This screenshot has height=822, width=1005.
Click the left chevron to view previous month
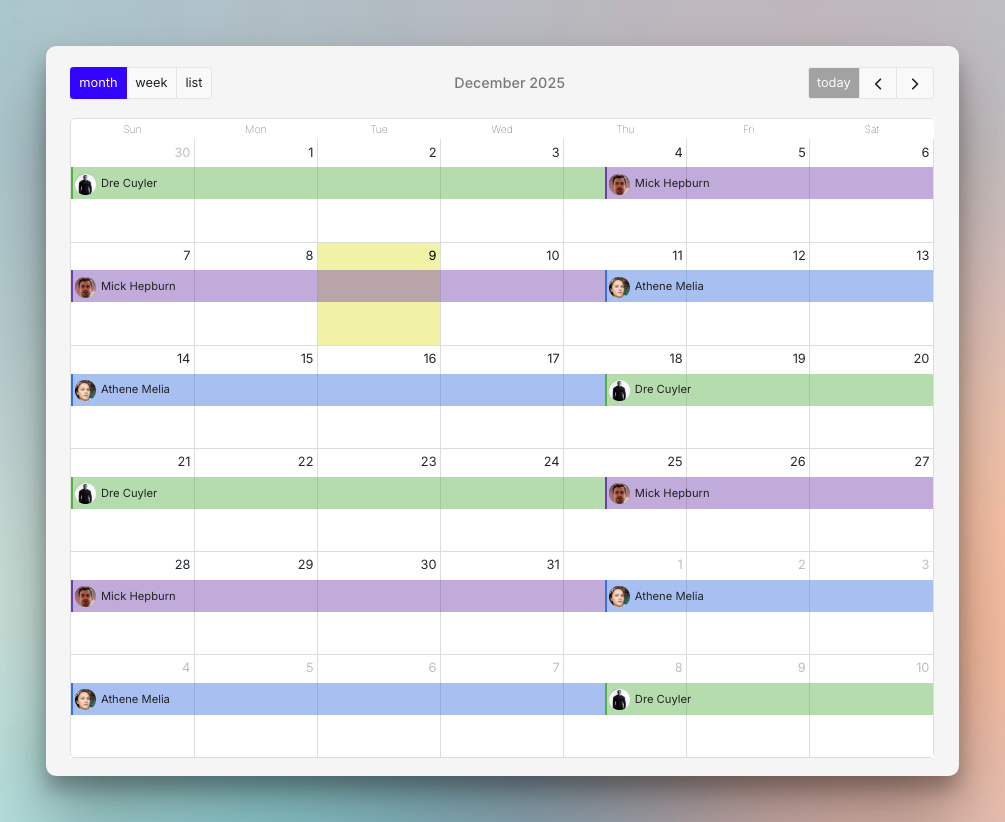pos(878,83)
